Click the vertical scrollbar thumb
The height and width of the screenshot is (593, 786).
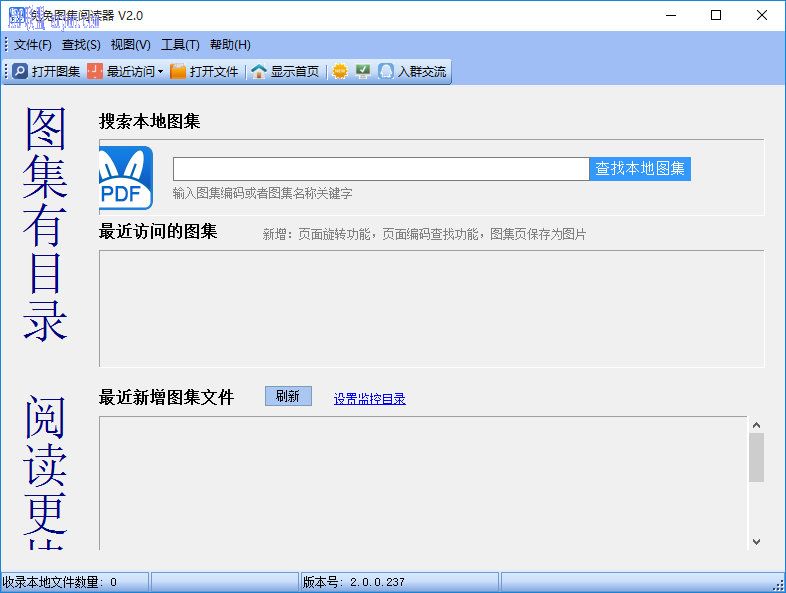point(756,458)
